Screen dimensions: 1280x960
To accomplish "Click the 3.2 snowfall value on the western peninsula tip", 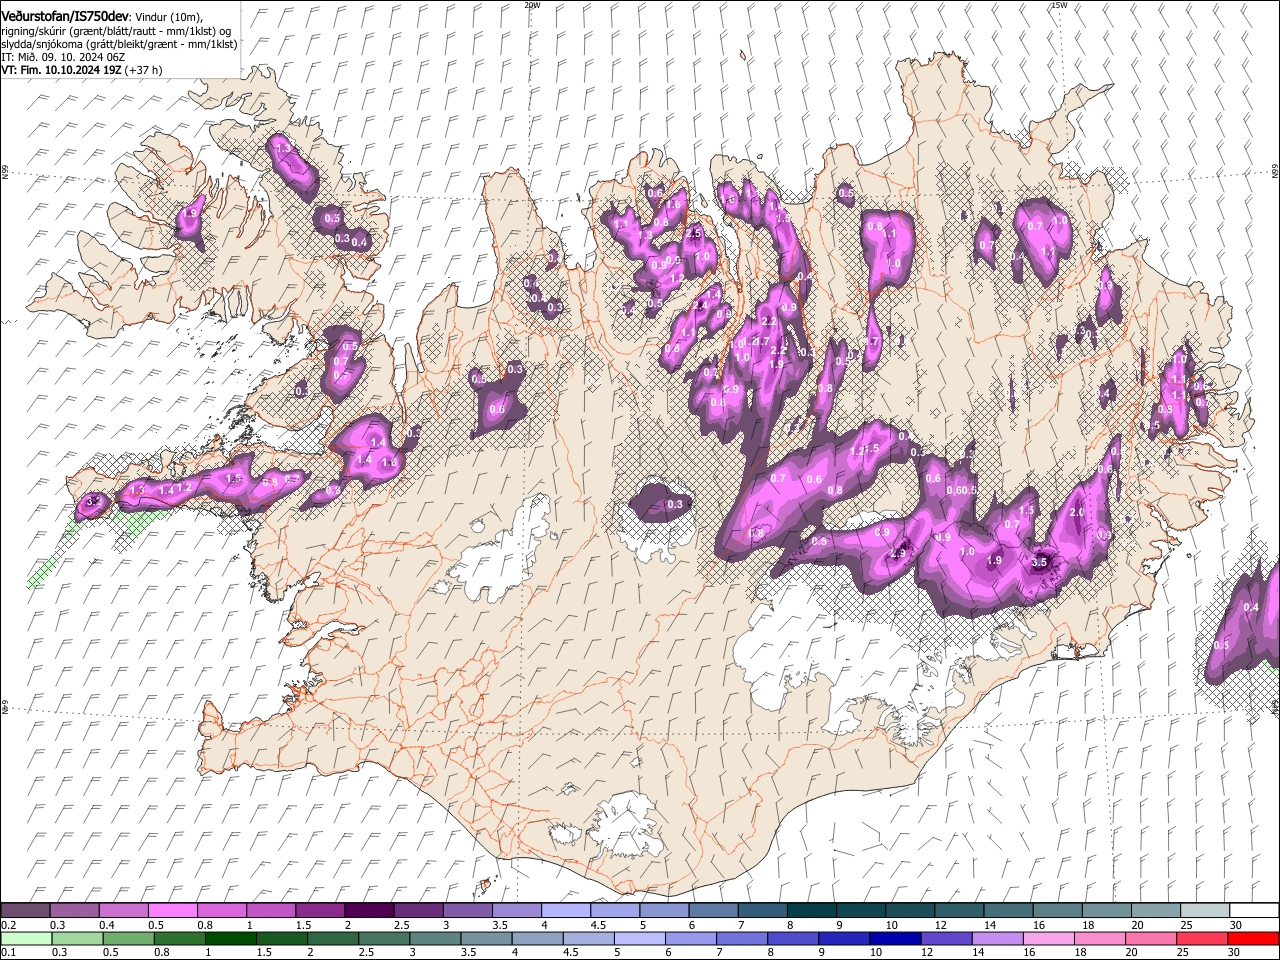I will pos(94,501).
